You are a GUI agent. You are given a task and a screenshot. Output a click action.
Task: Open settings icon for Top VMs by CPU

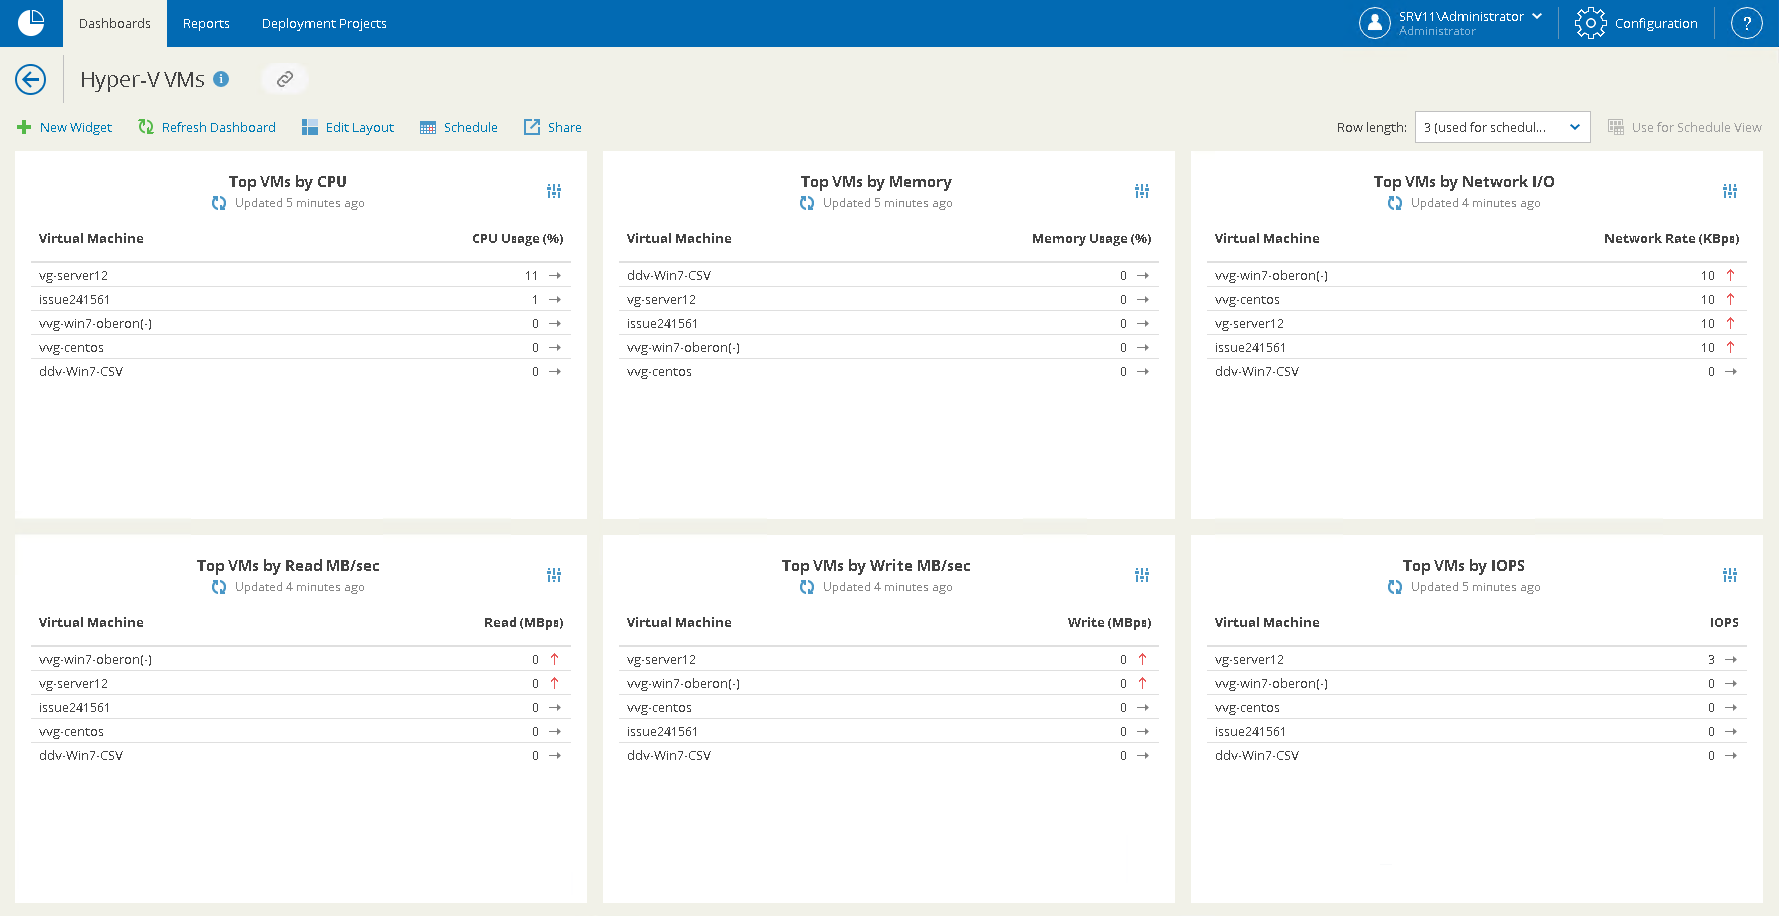554,191
